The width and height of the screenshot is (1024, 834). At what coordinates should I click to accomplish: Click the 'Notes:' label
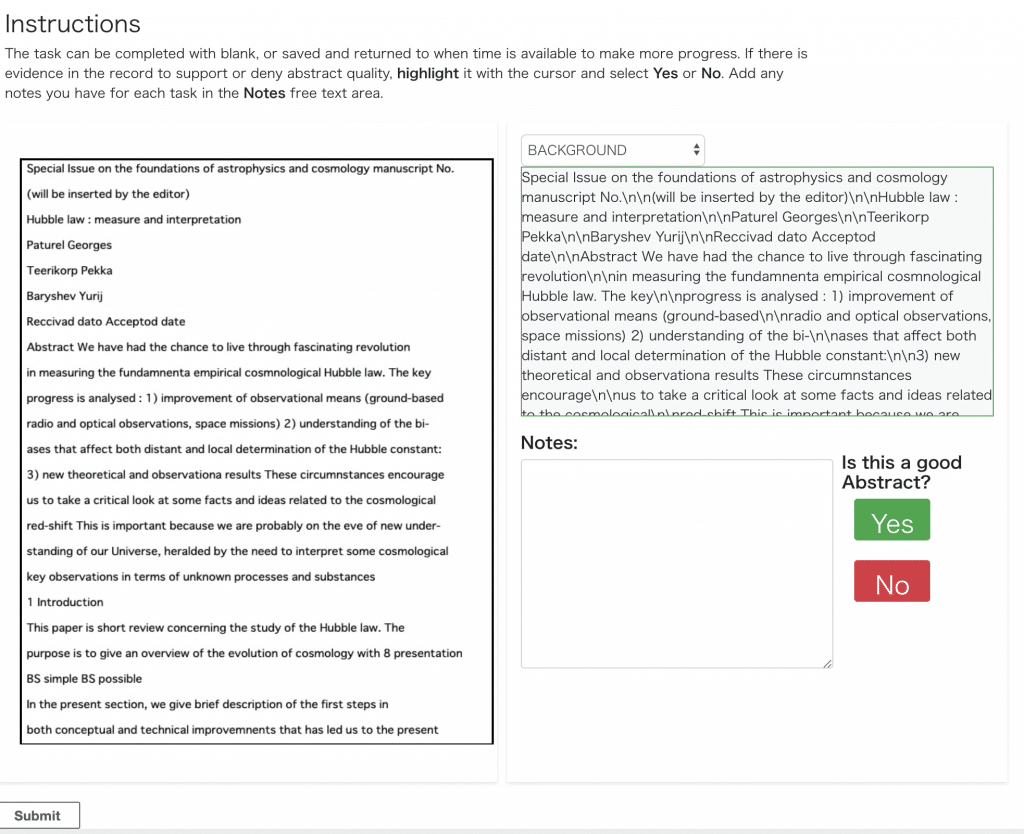coord(549,443)
